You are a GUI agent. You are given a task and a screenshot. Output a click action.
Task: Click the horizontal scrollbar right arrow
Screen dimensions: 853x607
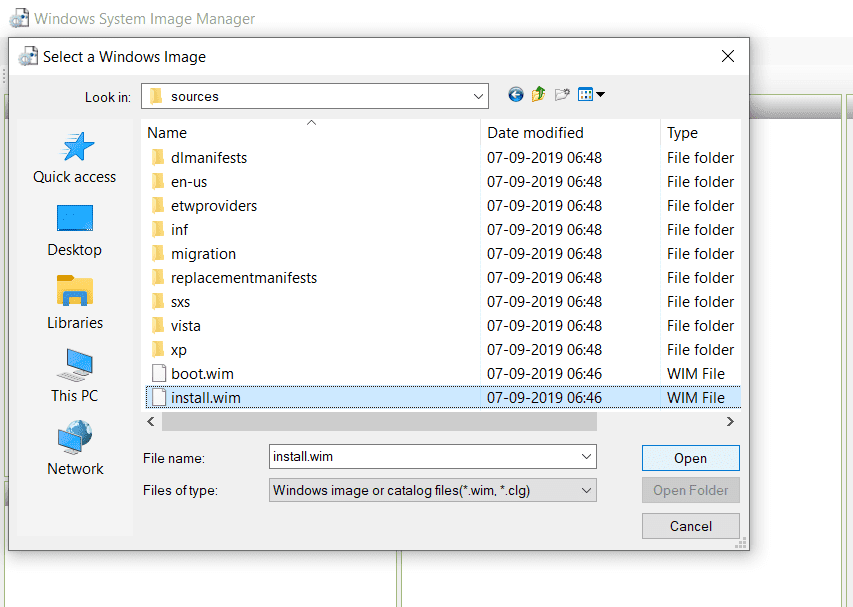pyautogui.click(x=731, y=422)
